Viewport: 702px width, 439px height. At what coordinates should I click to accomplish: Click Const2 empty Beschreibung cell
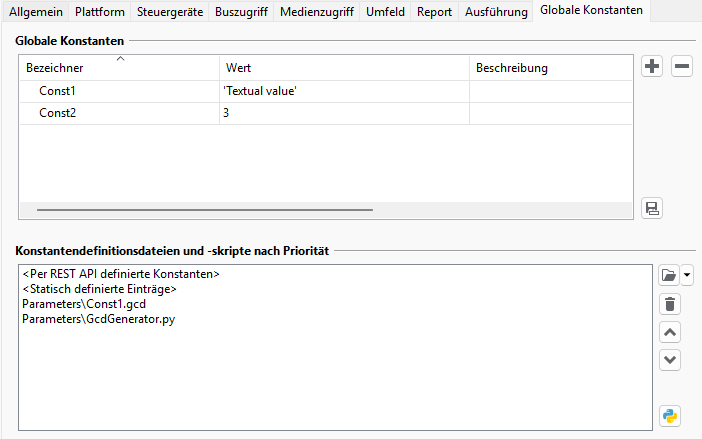coord(551,113)
